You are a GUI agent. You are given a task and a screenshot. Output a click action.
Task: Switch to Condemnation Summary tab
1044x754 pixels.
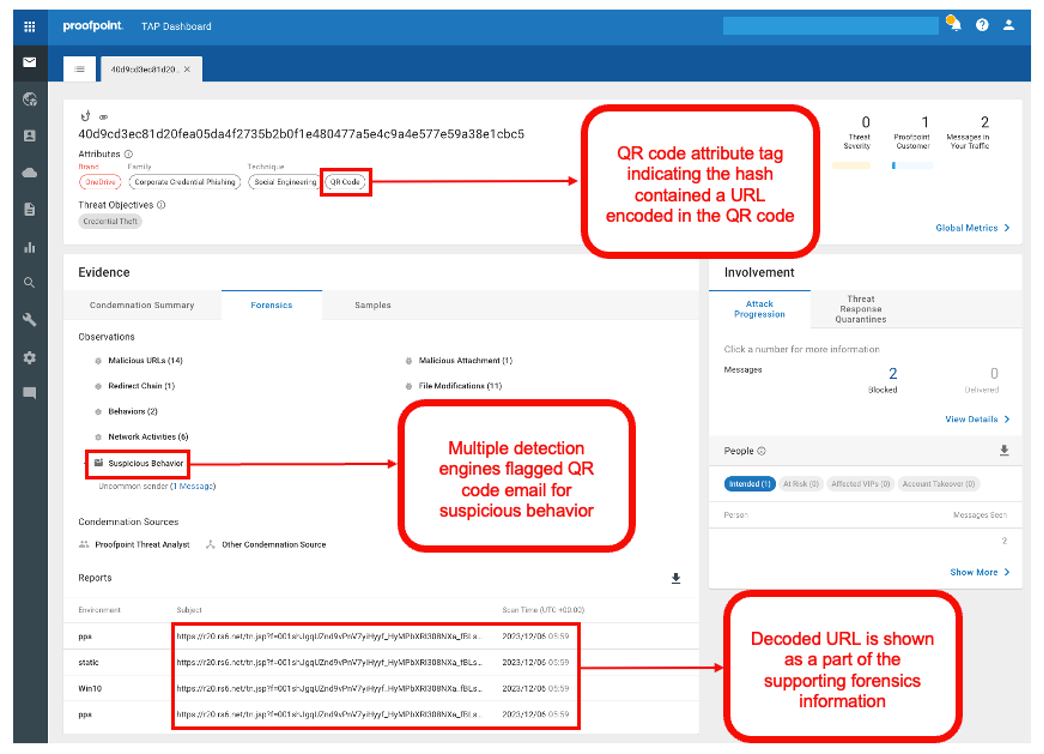[142, 305]
